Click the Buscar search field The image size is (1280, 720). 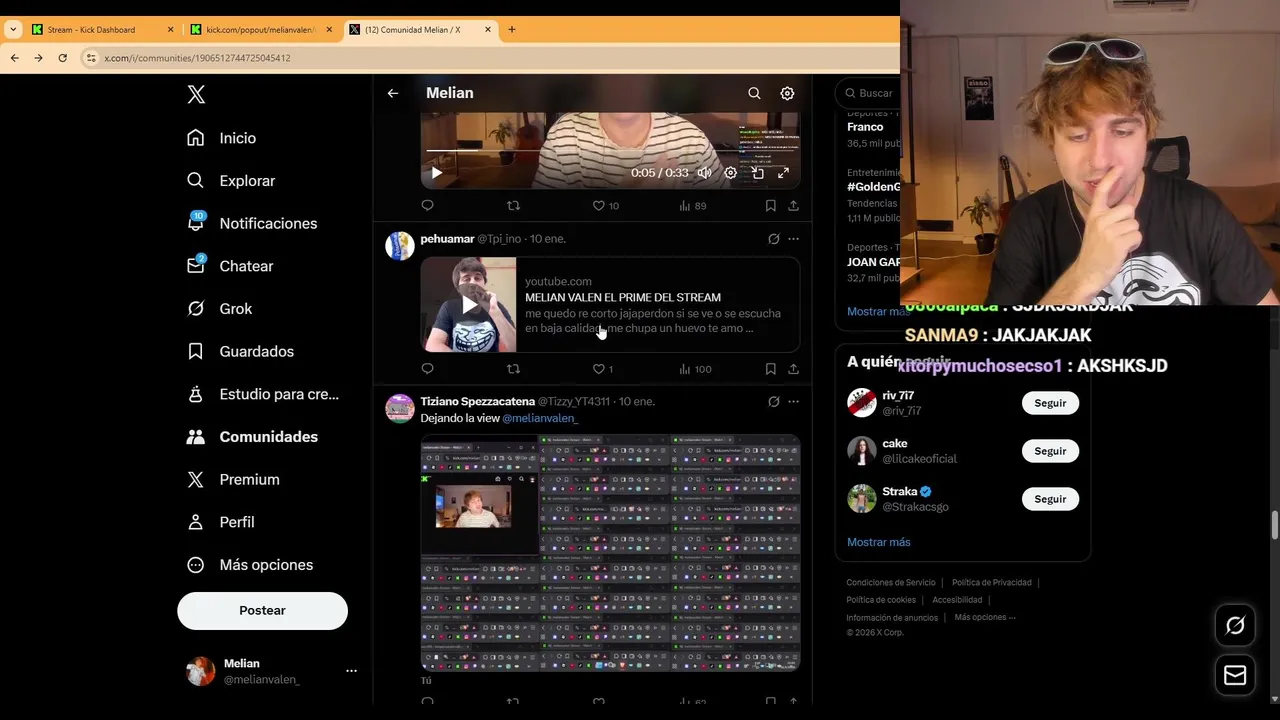click(x=868, y=93)
